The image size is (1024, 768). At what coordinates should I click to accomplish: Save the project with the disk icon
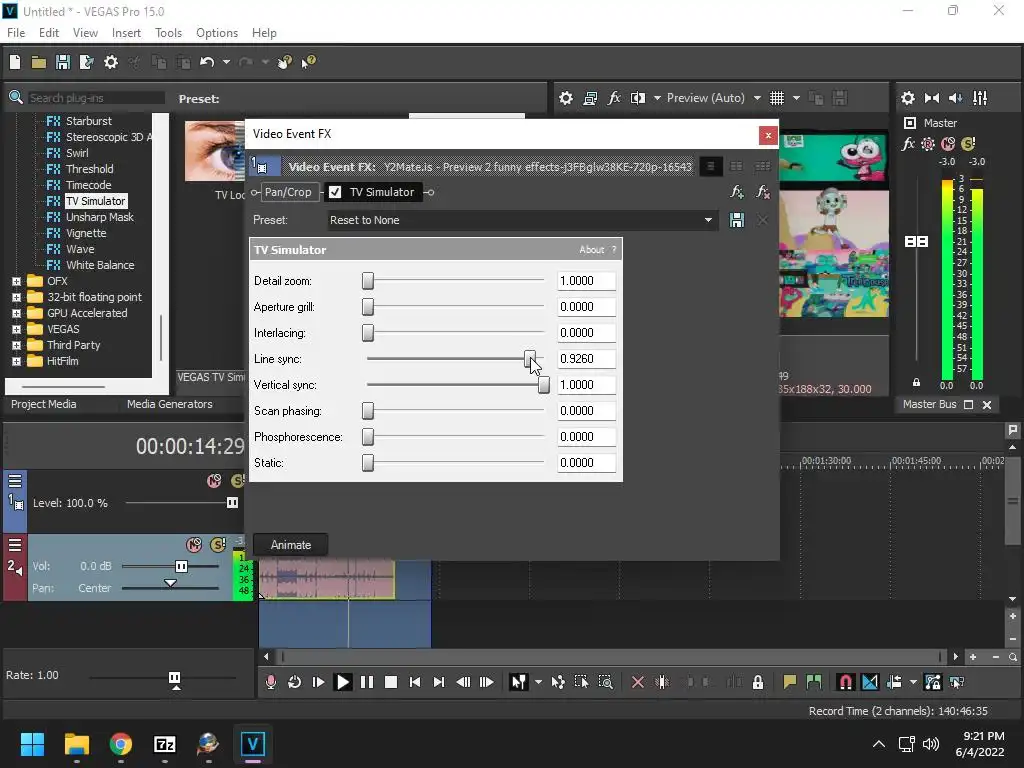pos(63,62)
